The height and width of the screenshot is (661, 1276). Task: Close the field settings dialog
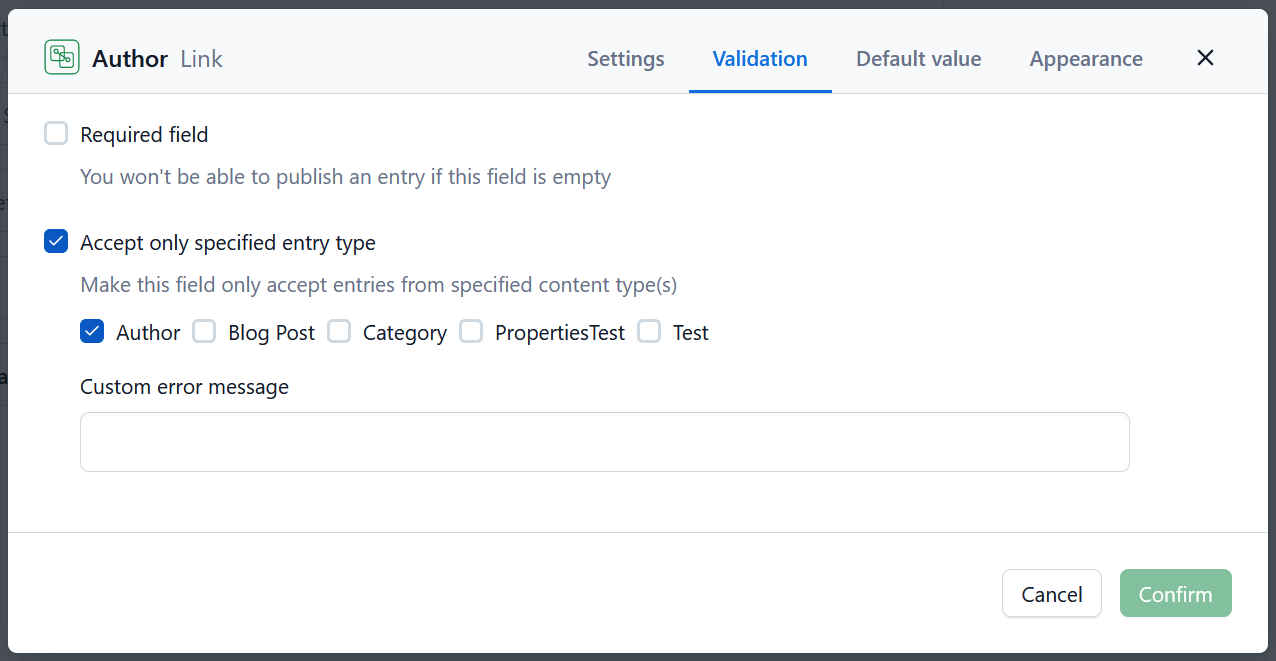[1205, 58]
